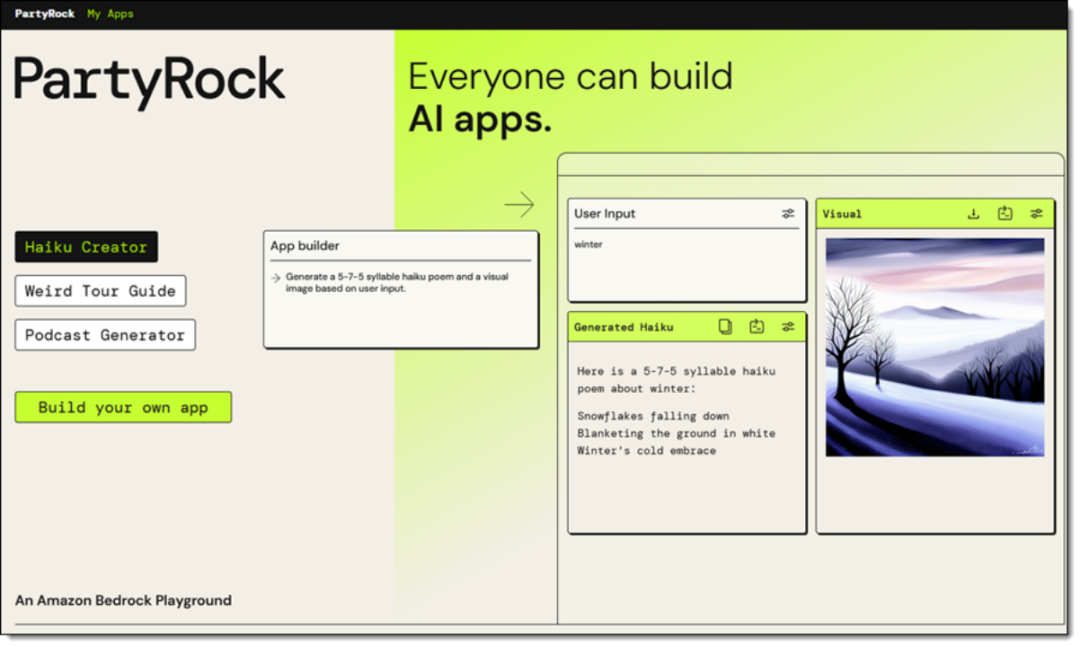Viewport: 1080px width, 647px height.
Task: Click the App builder prompt text
Action: 397,283
